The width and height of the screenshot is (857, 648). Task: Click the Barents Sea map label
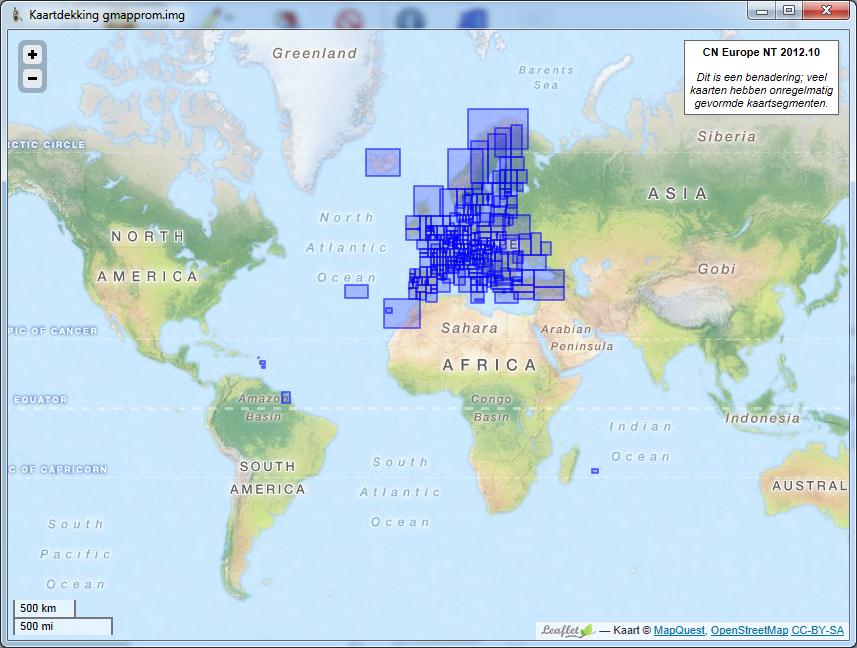[547, 78]
